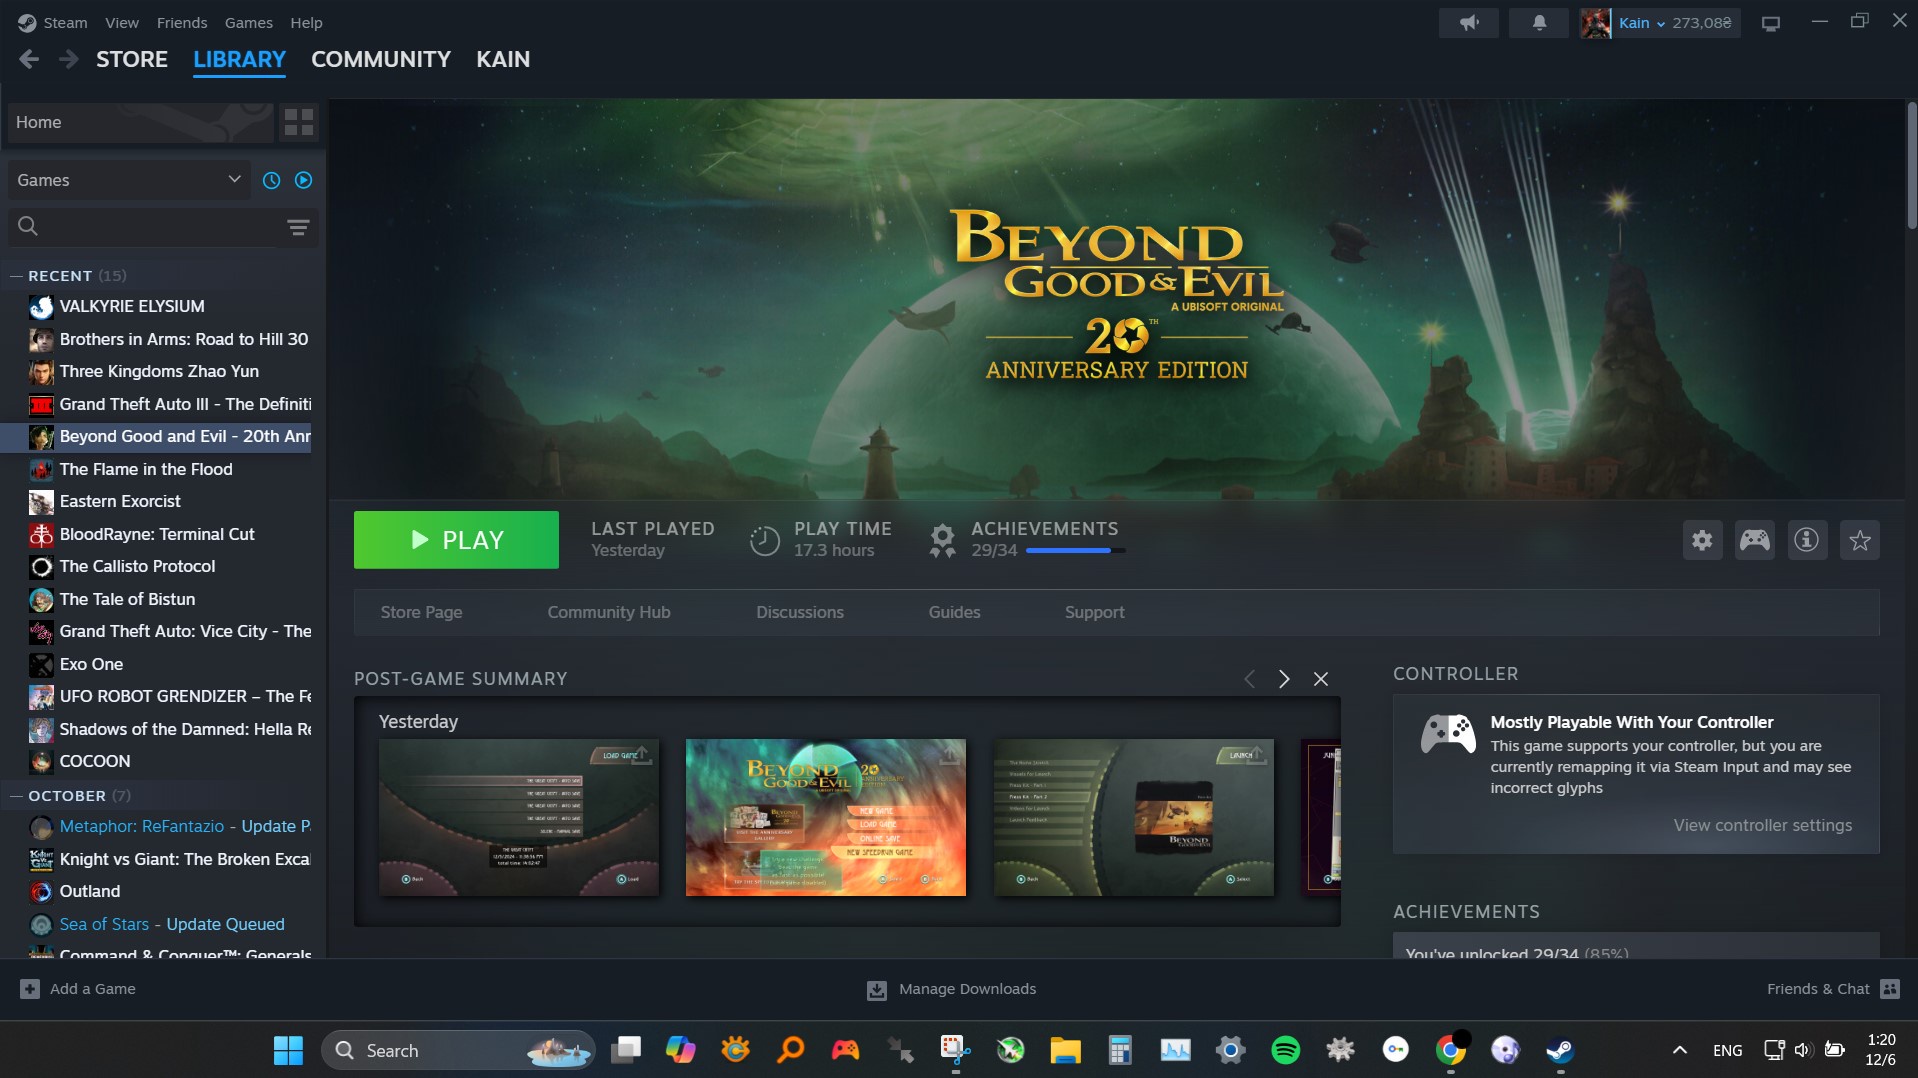Image resolution: width=1918 pixels, height=1078 pixels.
Task: Open Friends & Chat grid icon
Action: (1890, 989)
